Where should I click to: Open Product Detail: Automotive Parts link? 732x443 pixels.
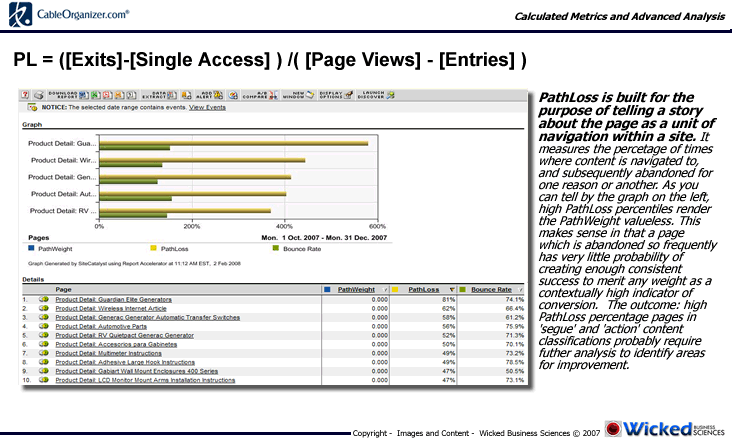pos(104,326)
